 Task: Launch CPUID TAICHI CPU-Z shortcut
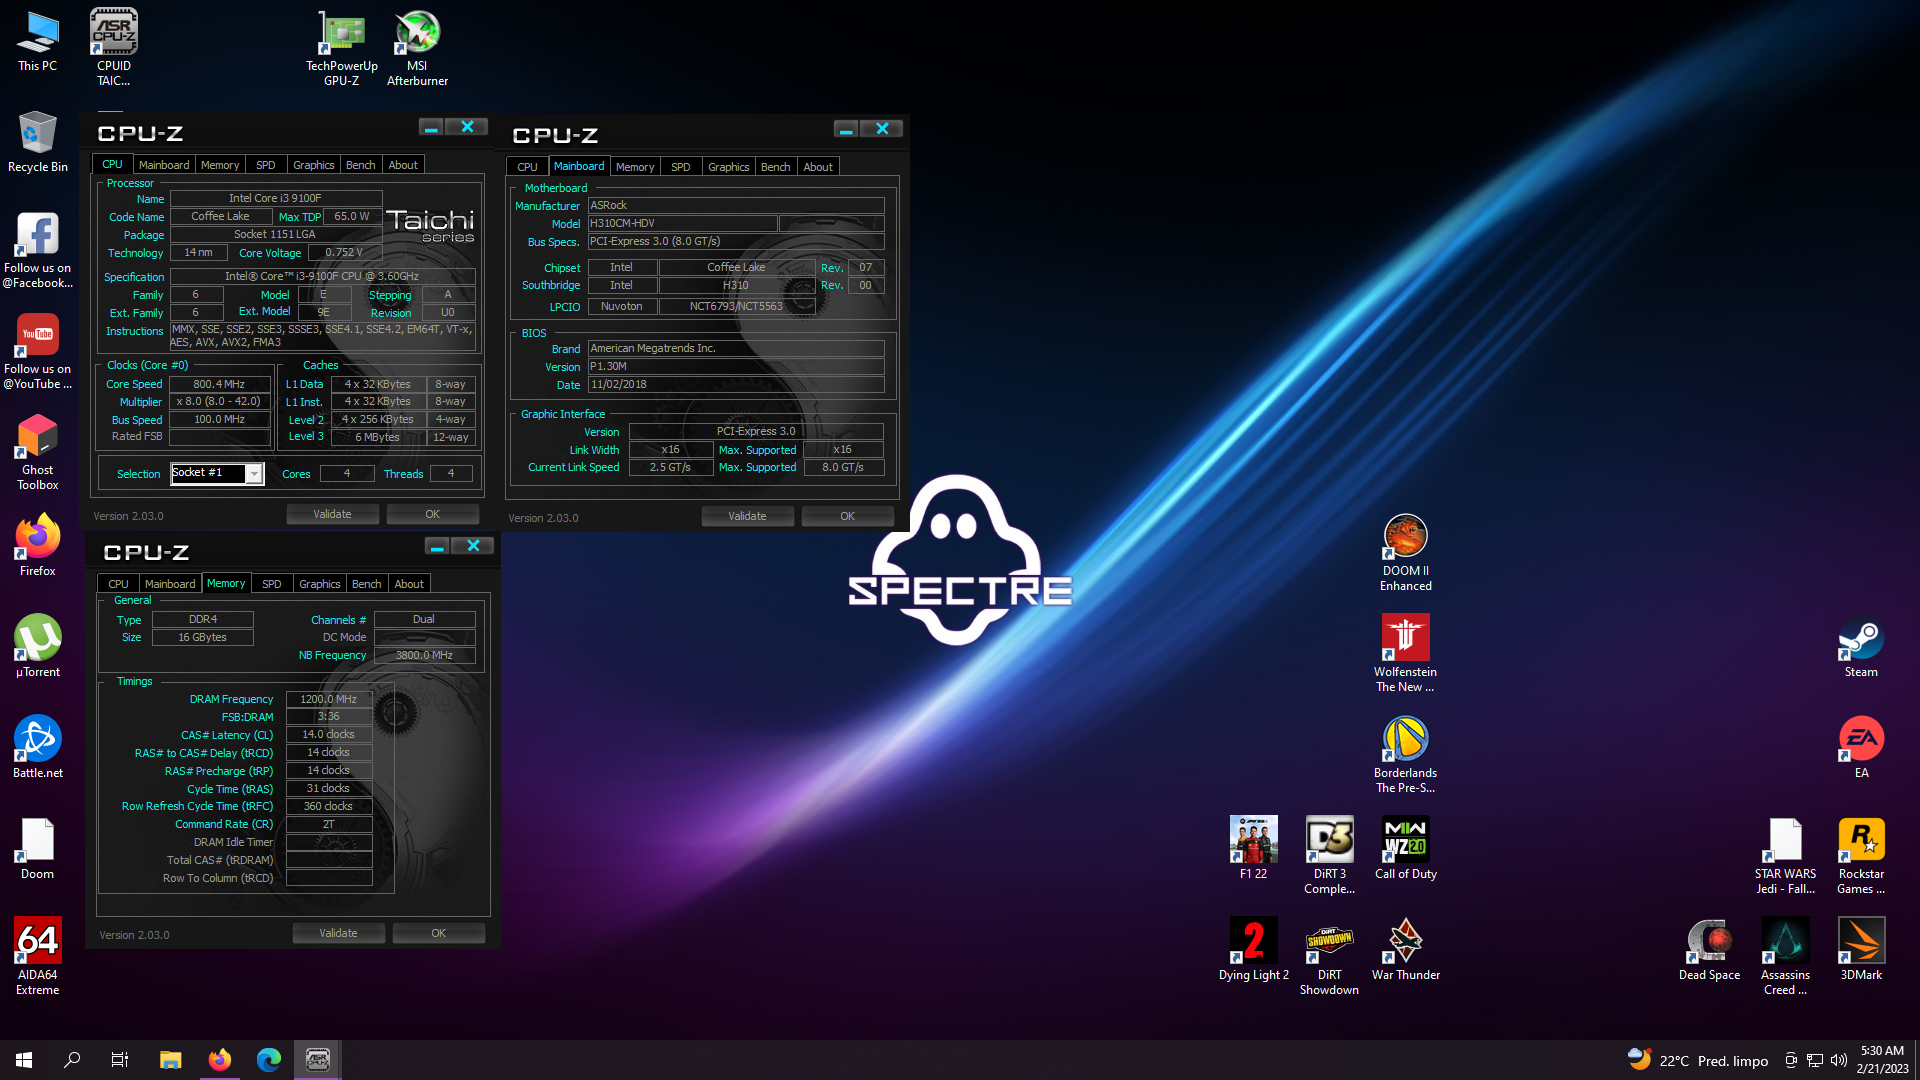(114, 47)
